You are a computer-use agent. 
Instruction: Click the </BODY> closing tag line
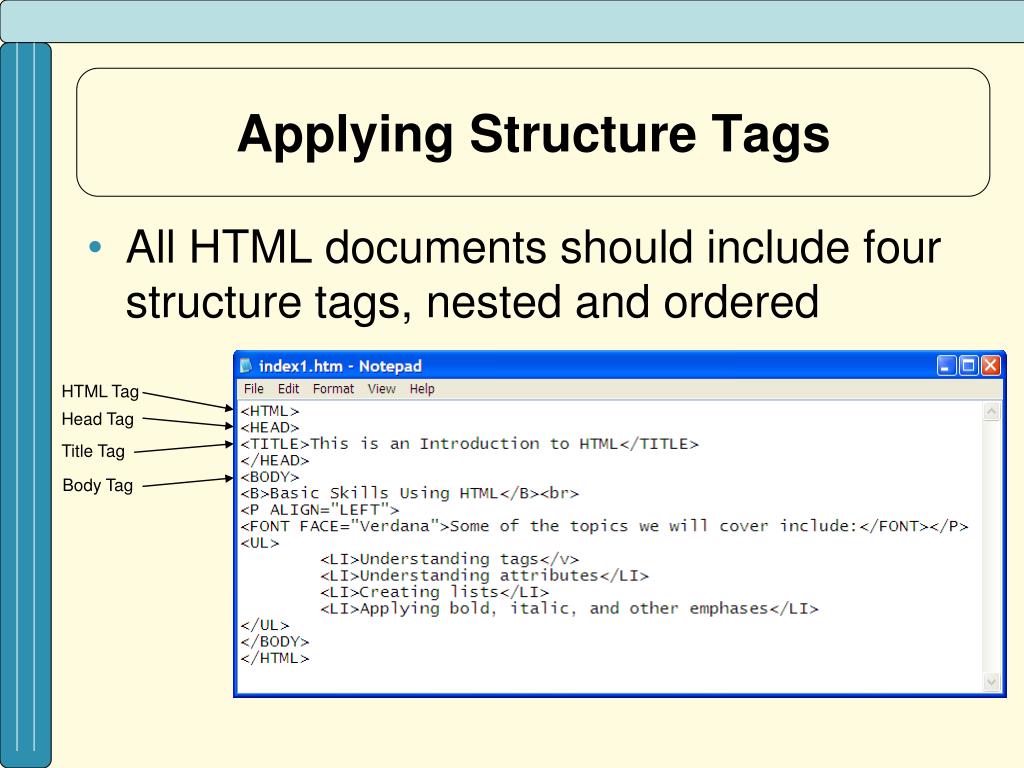[x=275, y=641]
